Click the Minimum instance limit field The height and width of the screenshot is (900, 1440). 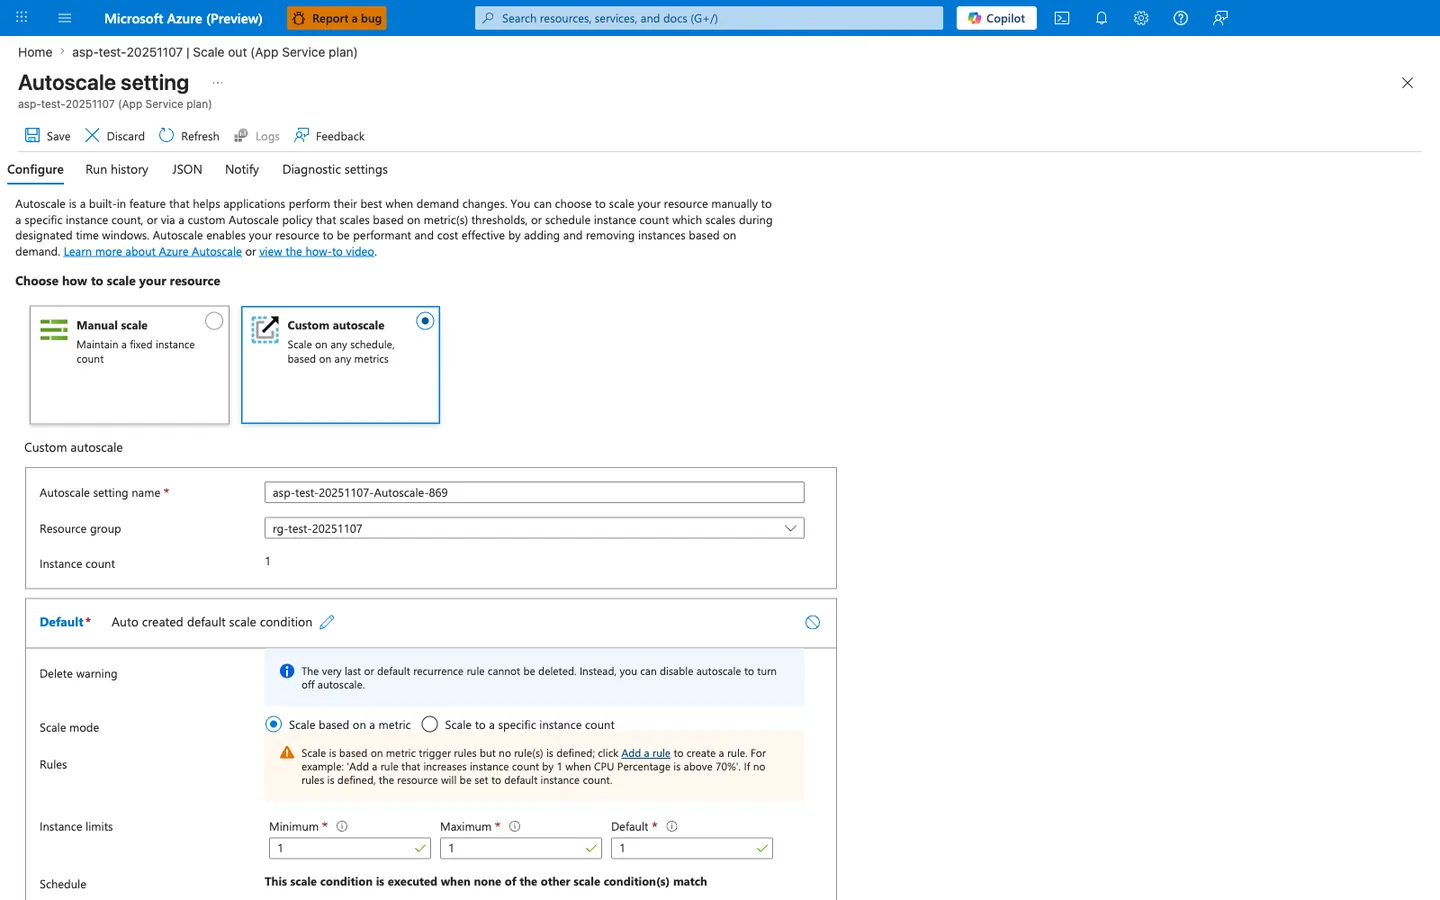[350, 848]
